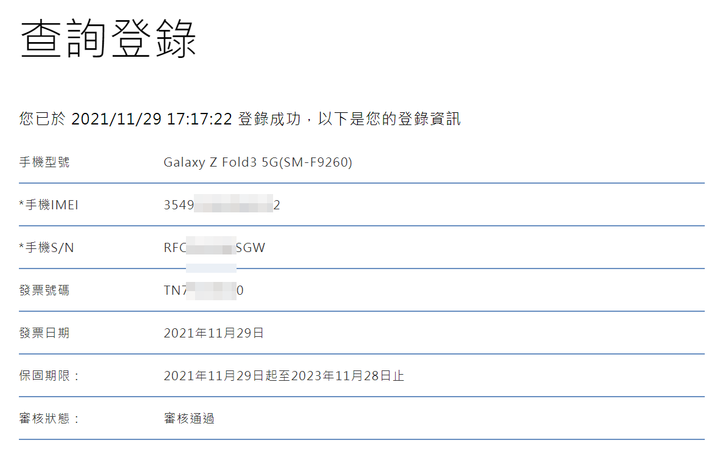This screenshot has width=720, height=465.
Task: Click the warranty period text ending 2023年11月28日止
Action: [284, 376]
